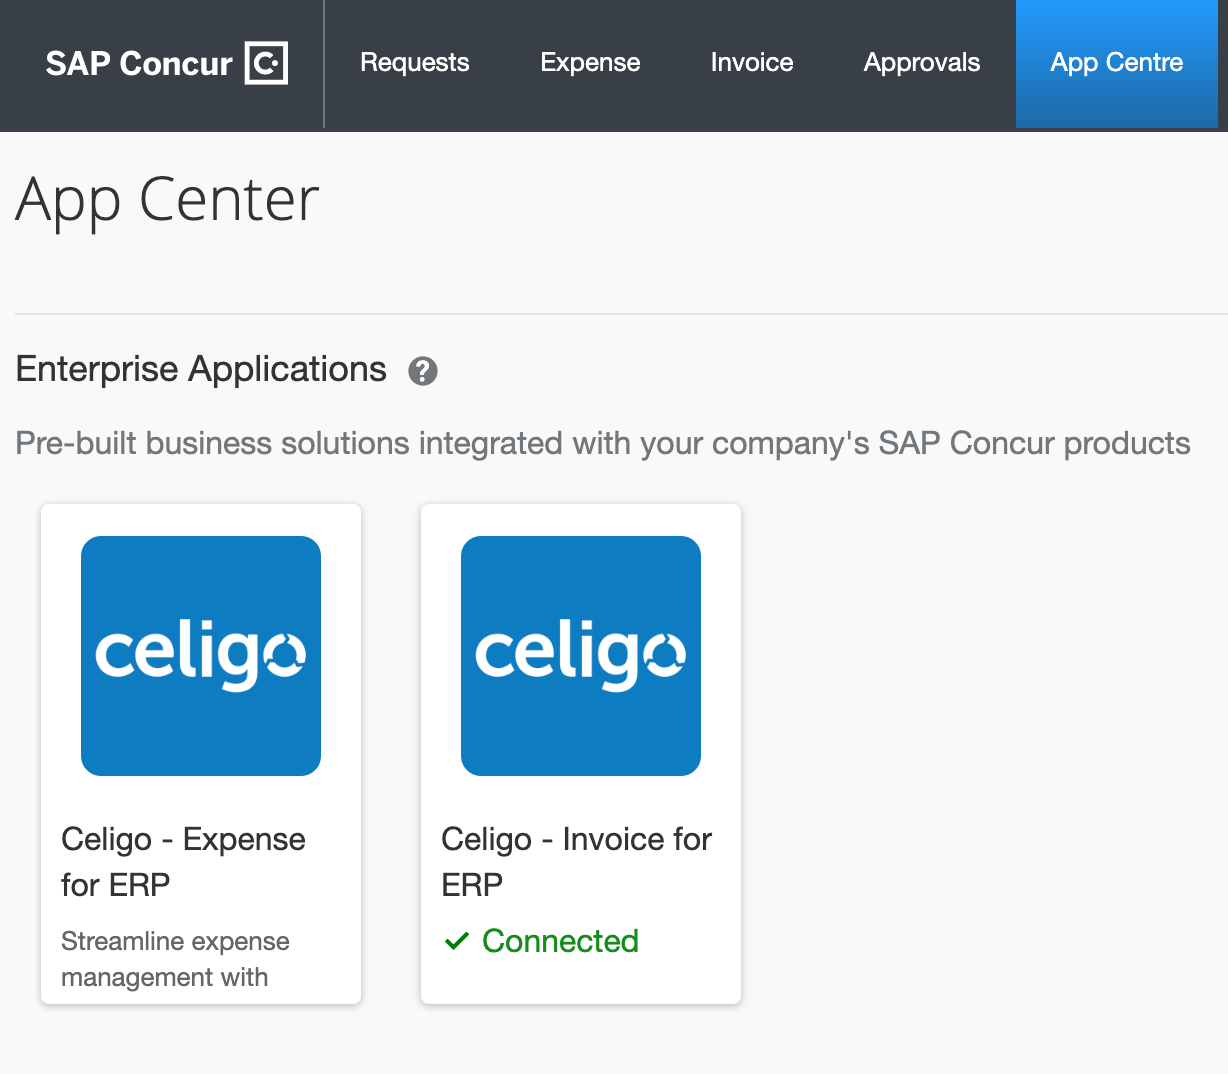This screenshot has height=1074, width=1228.
Task: Click the help question mark beside Enterprise Applications
Action: point(423,371)
